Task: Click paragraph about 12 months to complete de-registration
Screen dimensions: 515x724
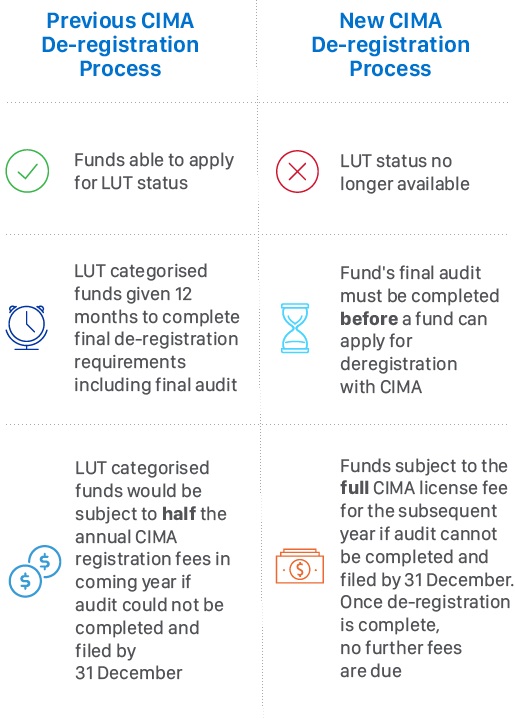Action: [x=157, y=328]
